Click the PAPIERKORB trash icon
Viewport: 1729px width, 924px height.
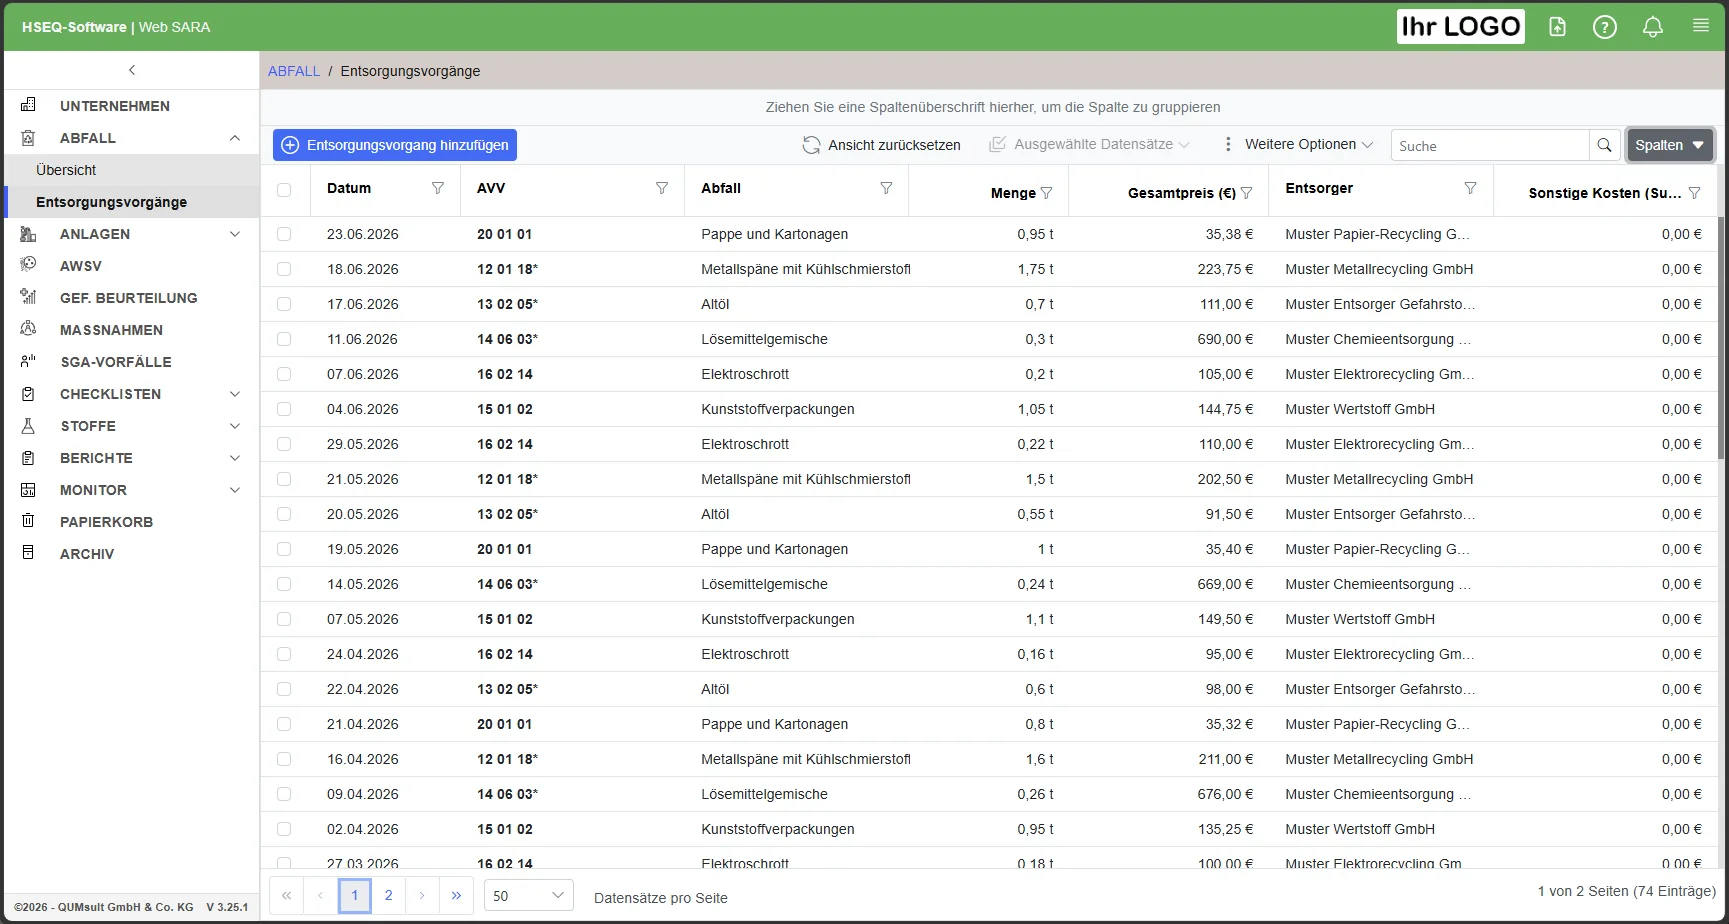click(28, 521)
